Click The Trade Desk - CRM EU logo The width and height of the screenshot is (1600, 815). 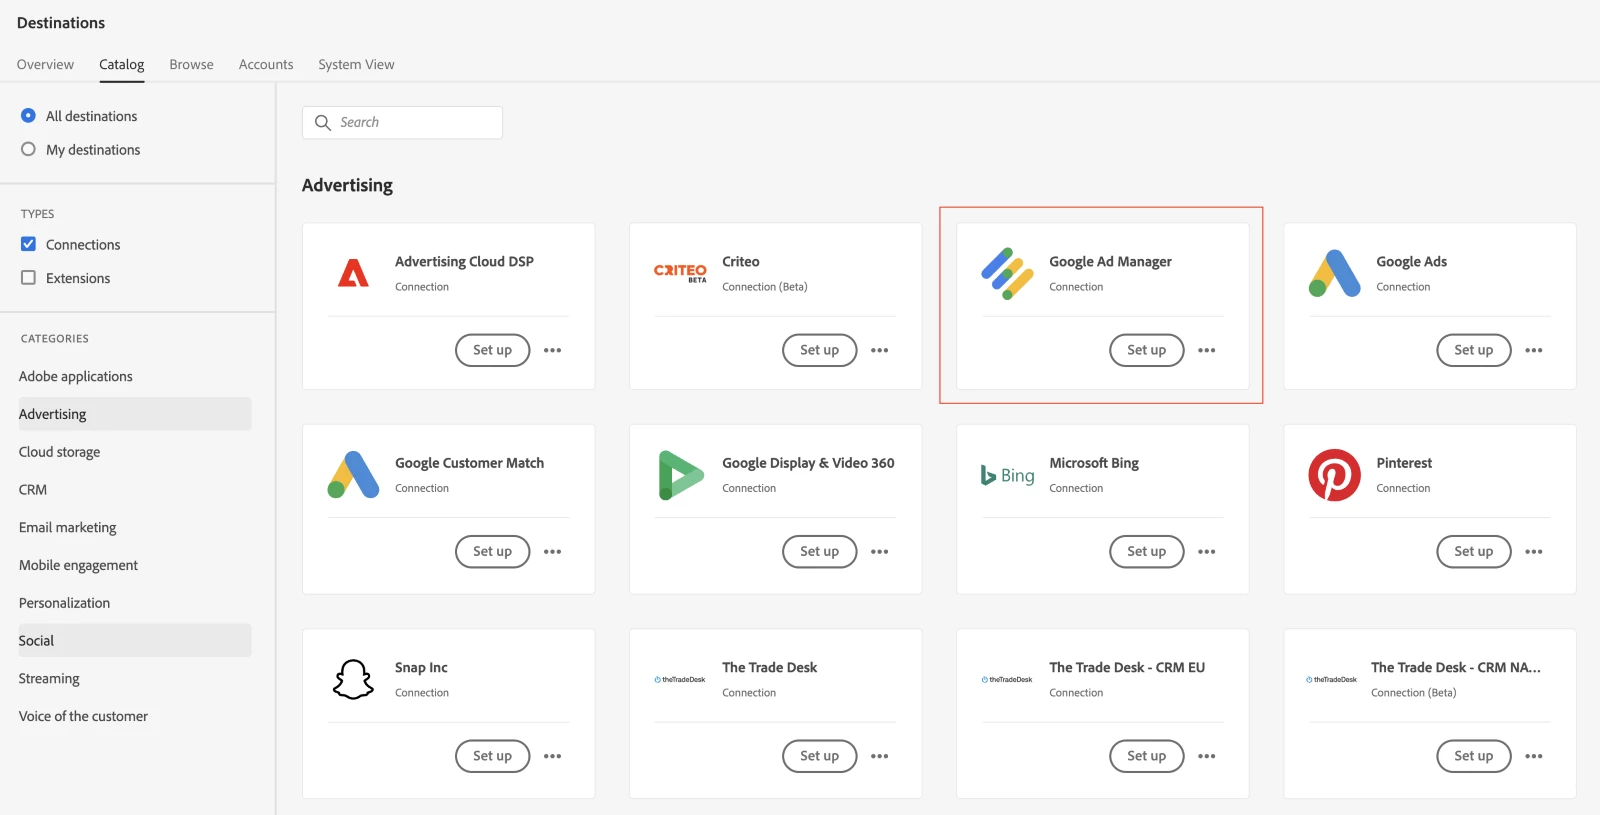[x=1007, y=679]
